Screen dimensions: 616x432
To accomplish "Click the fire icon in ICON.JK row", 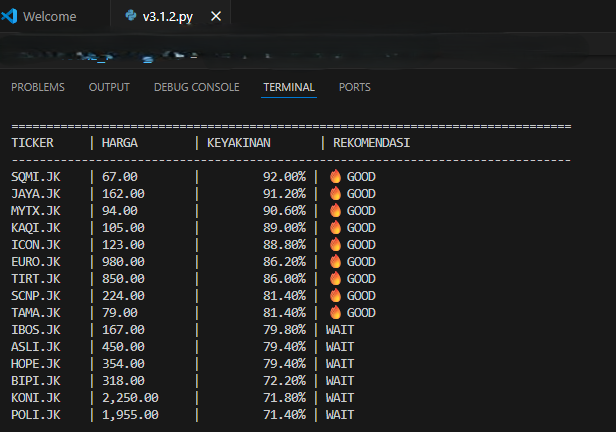I will [335, 245].
